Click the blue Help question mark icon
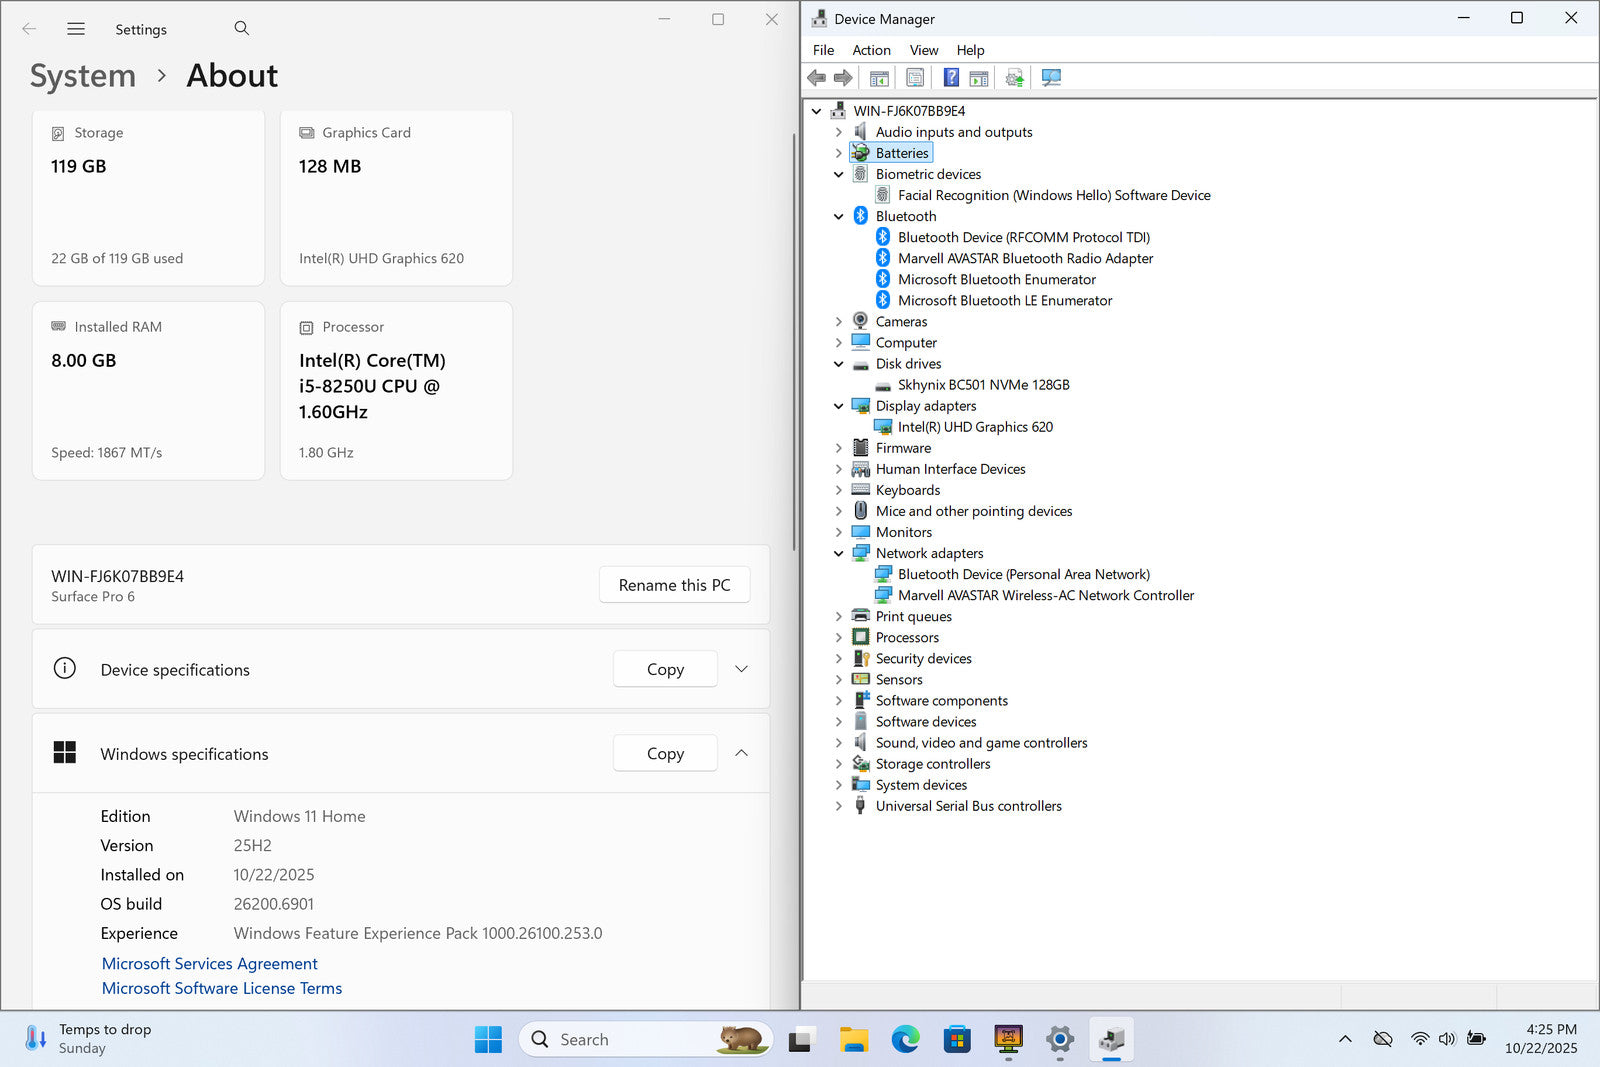The image size is (1600, 1067). pos(951,78)
